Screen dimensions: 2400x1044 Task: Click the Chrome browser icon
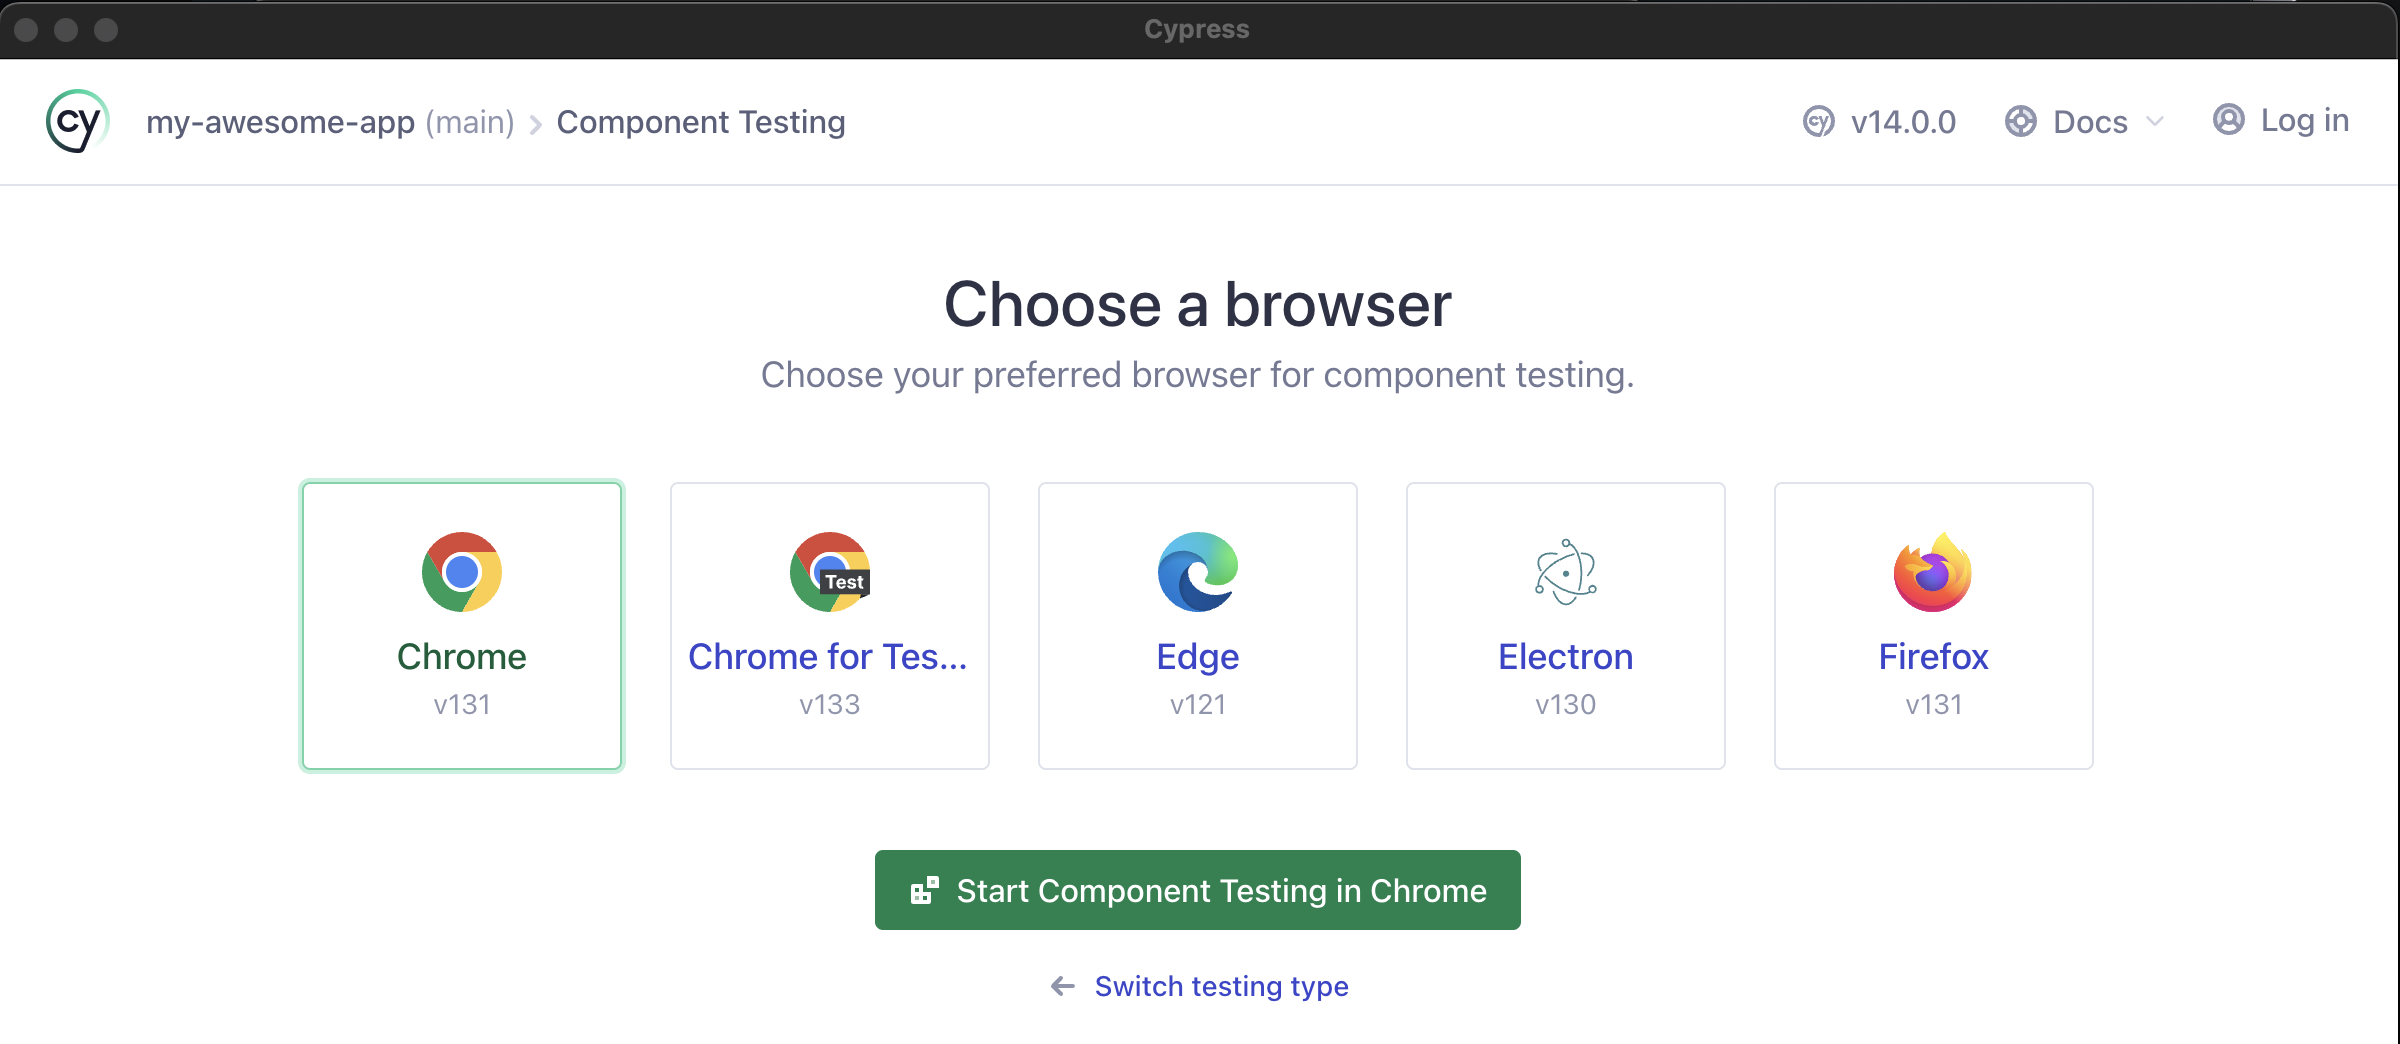coord(461,572)
